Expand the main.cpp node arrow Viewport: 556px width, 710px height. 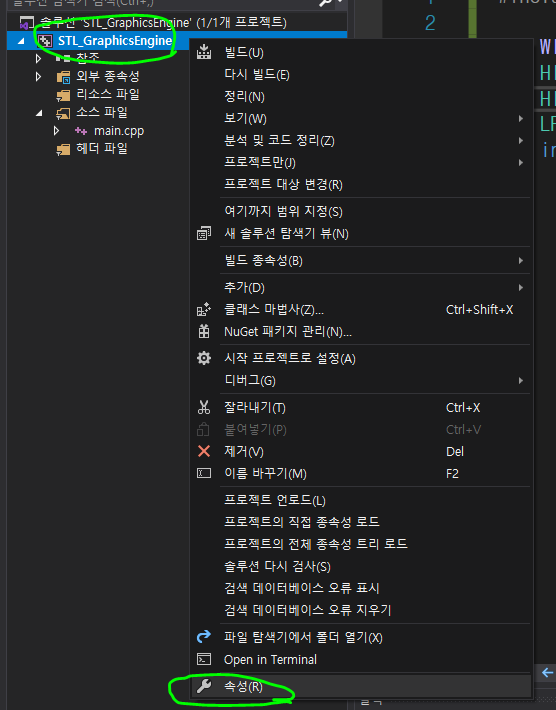tap(56, 131)
